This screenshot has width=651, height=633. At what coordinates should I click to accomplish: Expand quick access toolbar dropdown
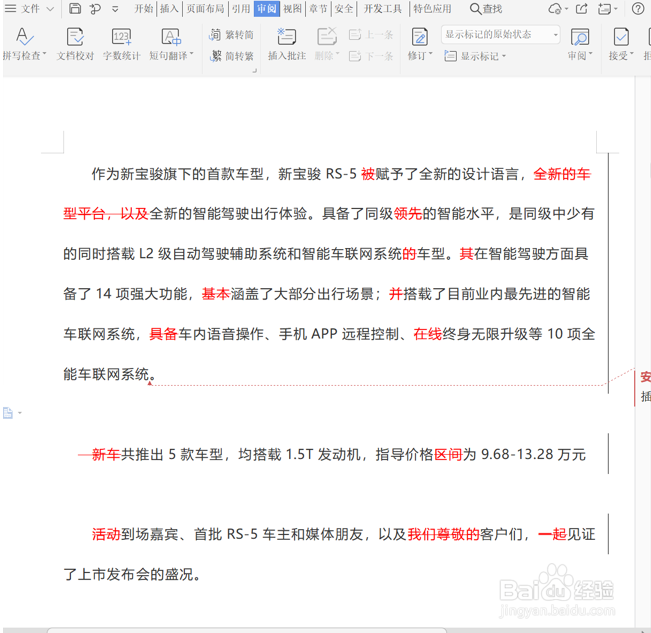(115, 9)
